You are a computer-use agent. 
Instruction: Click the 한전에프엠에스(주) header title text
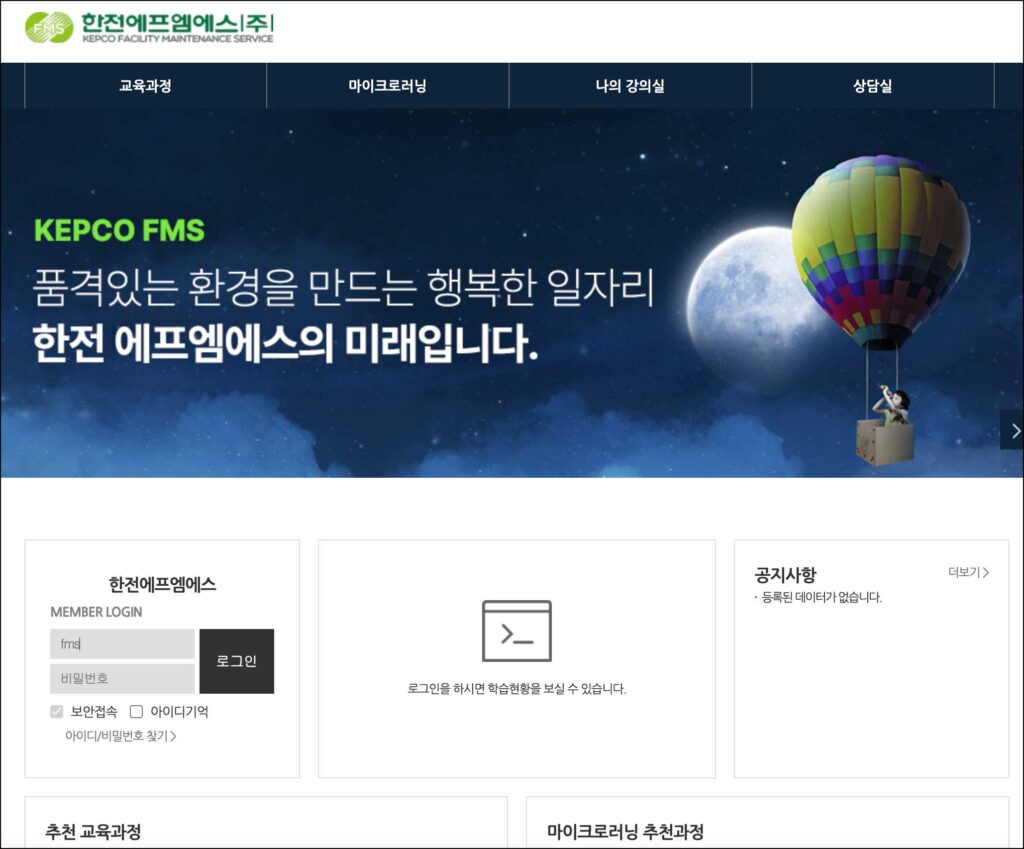click(x=177, y=24)
